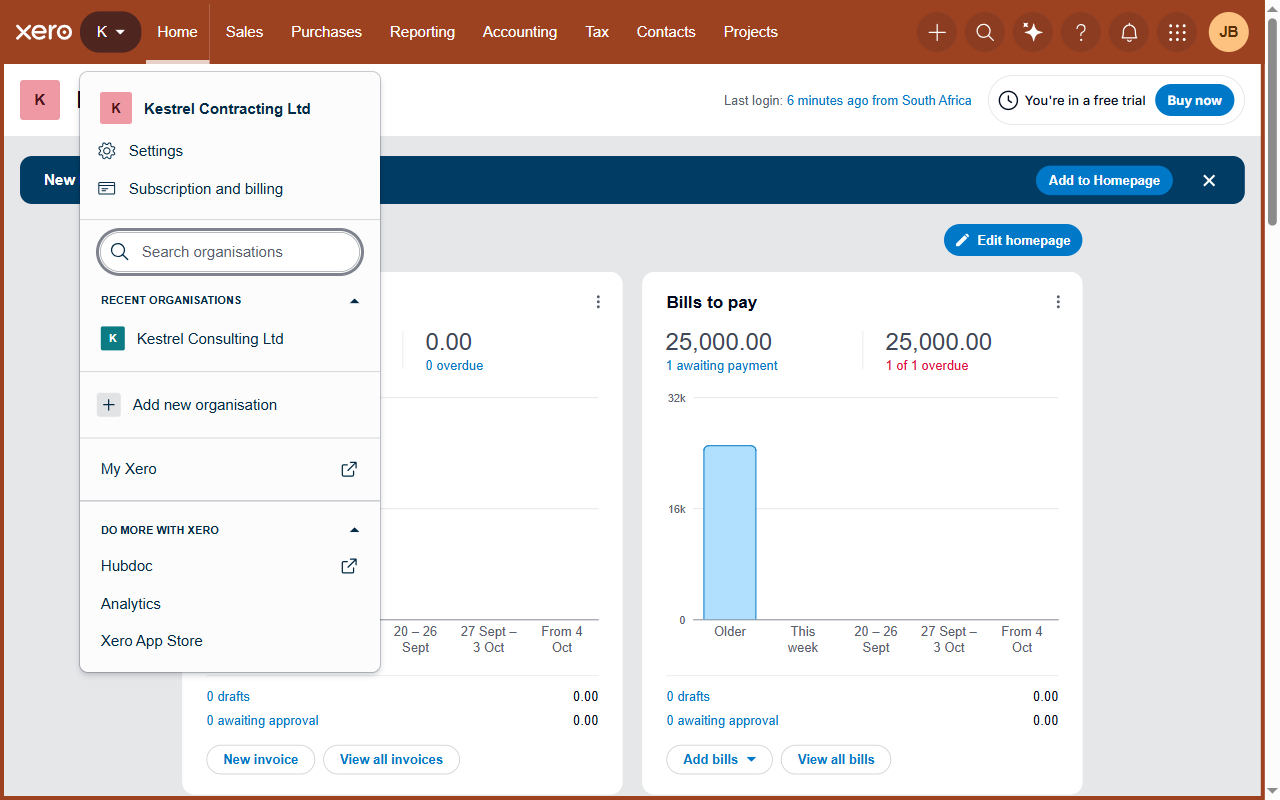Click Add to Homepage button

1104,180
